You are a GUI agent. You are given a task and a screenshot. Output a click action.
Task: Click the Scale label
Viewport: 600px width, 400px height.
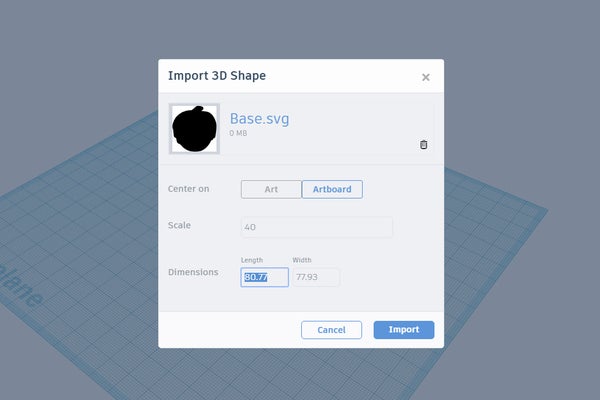pyautogui.click(x=179, y=226)
